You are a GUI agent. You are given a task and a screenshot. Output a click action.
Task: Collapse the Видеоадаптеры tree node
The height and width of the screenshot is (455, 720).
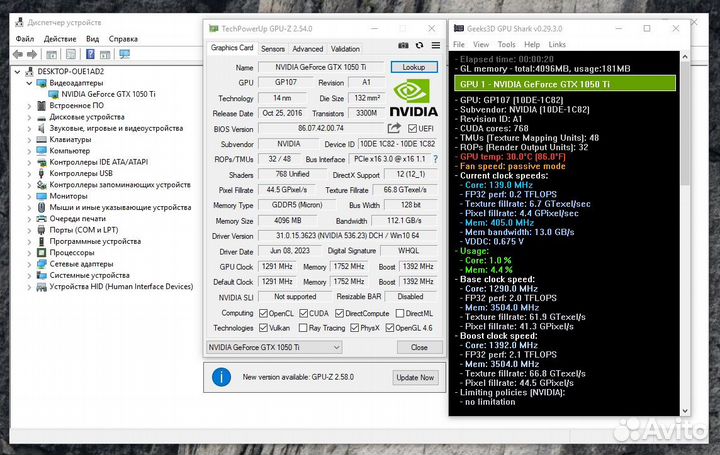click(x=29, y=83)
